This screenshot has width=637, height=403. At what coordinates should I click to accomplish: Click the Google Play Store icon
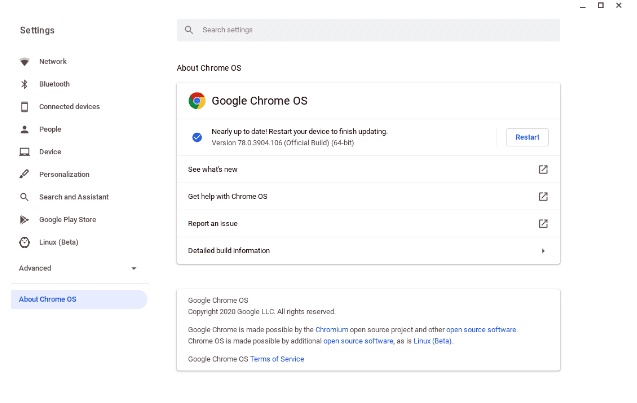pos(24,220)
